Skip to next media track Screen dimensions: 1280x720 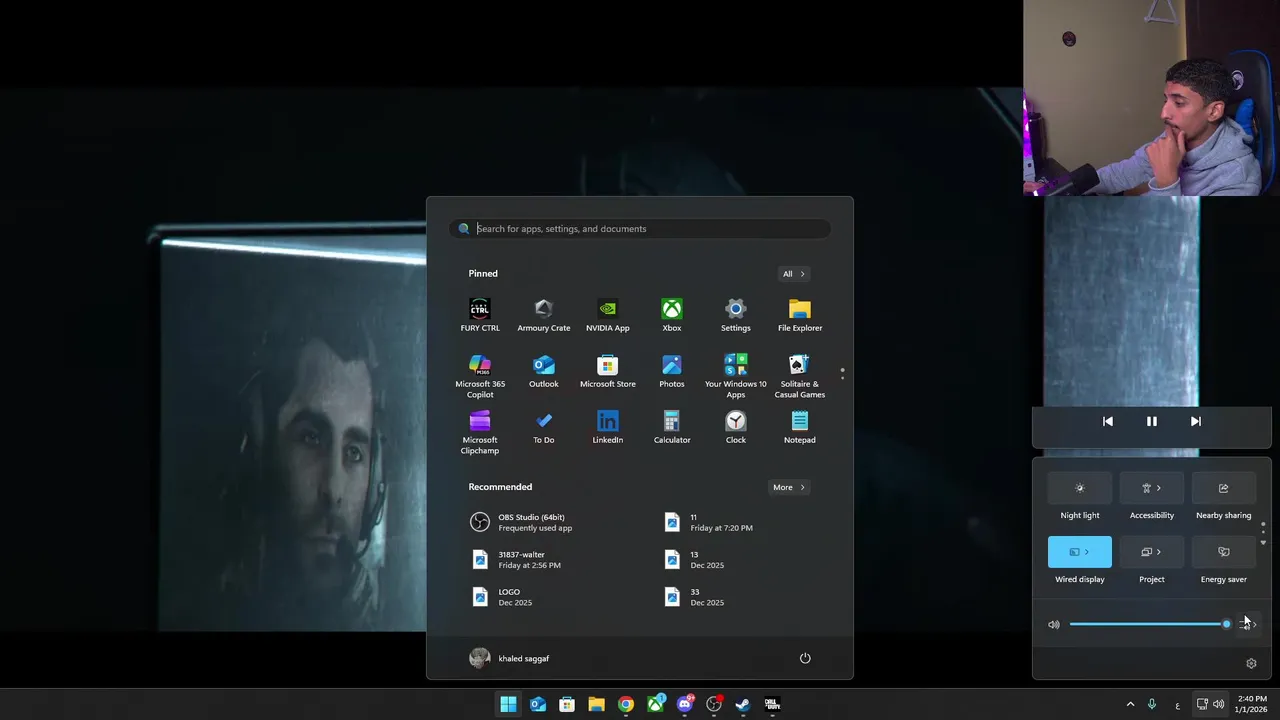[1196, 422]
